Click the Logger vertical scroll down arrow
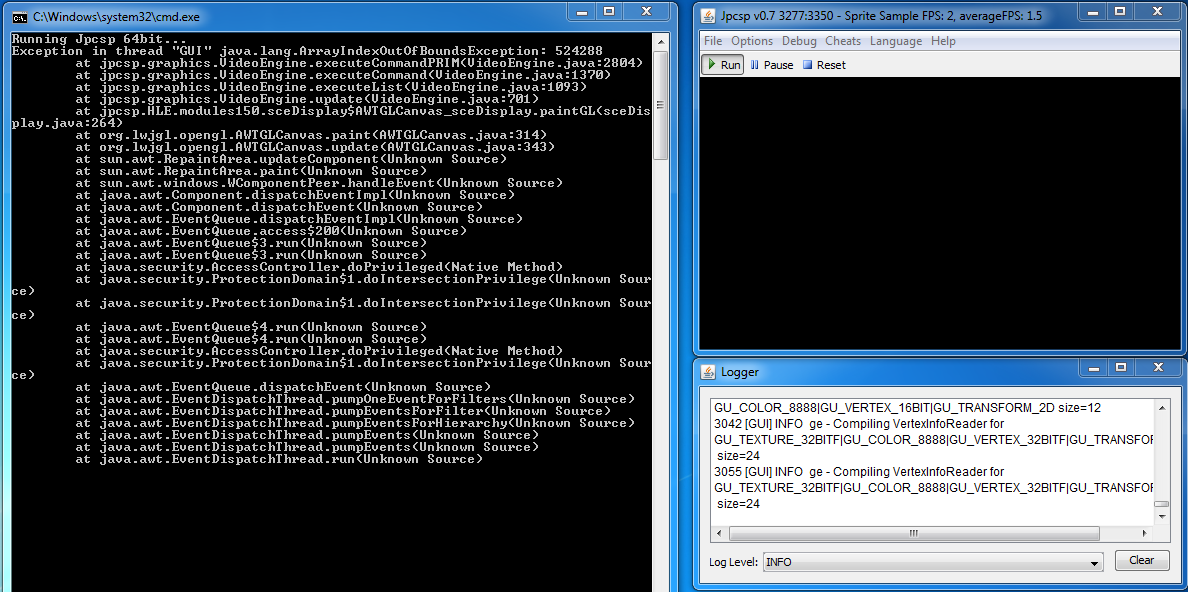Viewport: 1188px width, 592px height. [x=1161, y=517]
